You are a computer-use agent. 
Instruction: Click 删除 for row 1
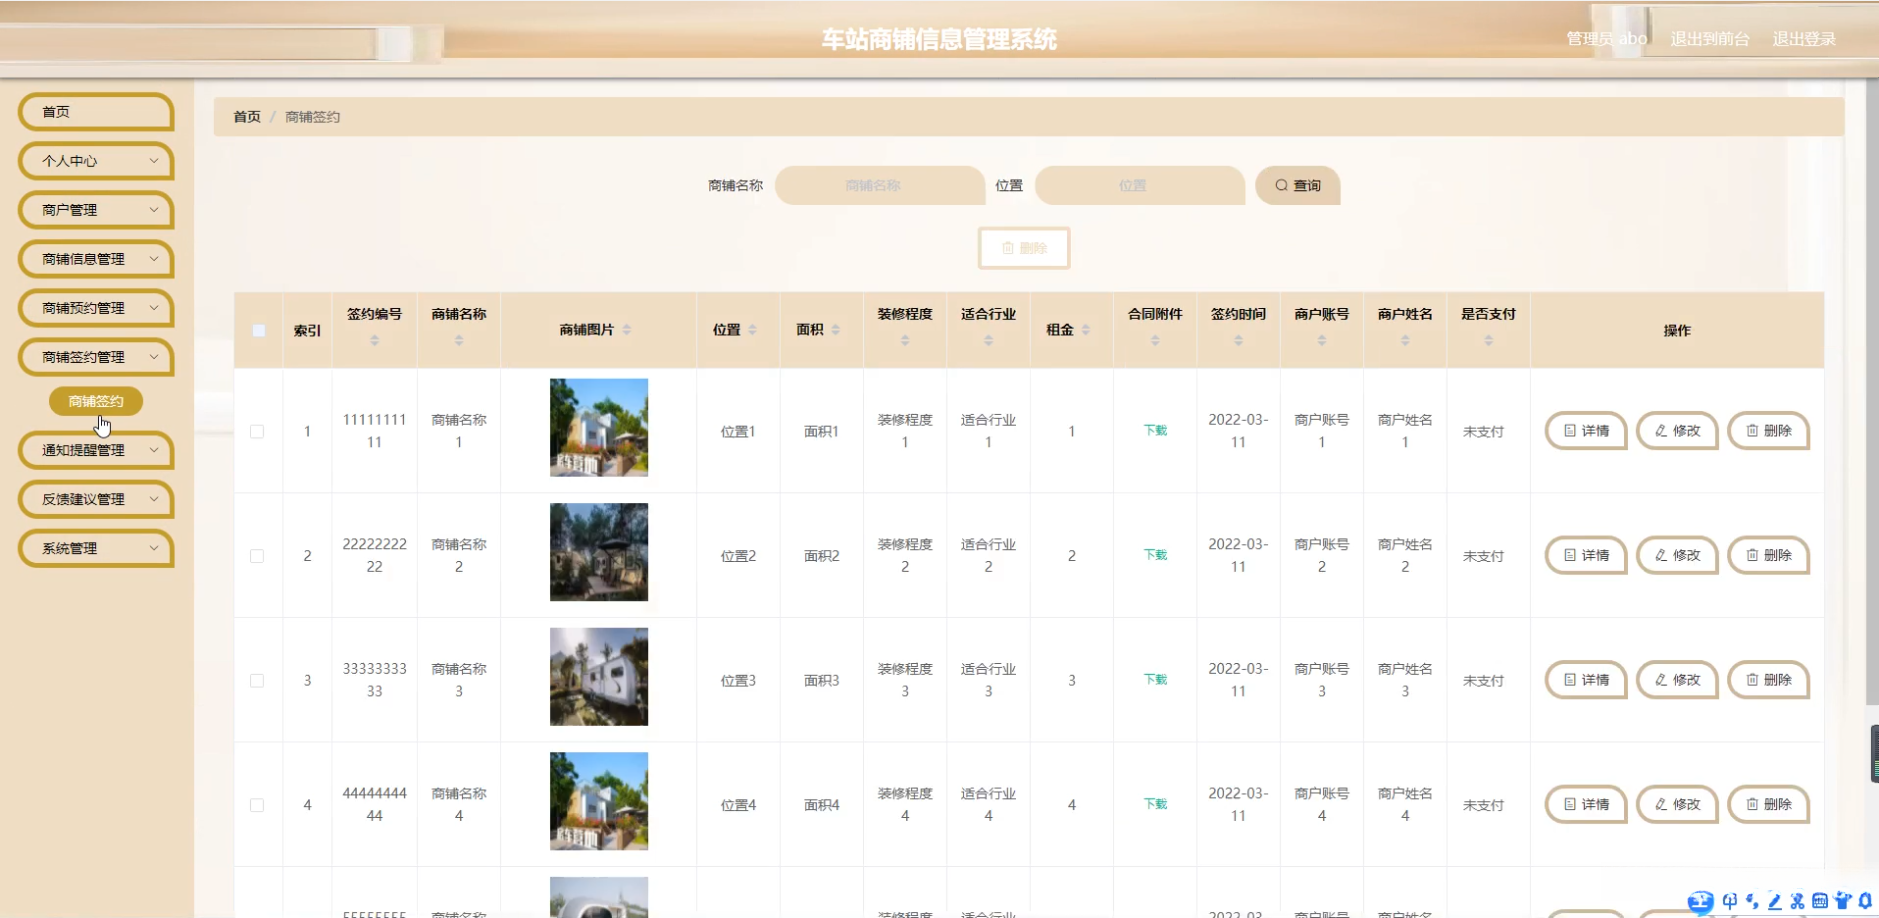click(1768, 431)
